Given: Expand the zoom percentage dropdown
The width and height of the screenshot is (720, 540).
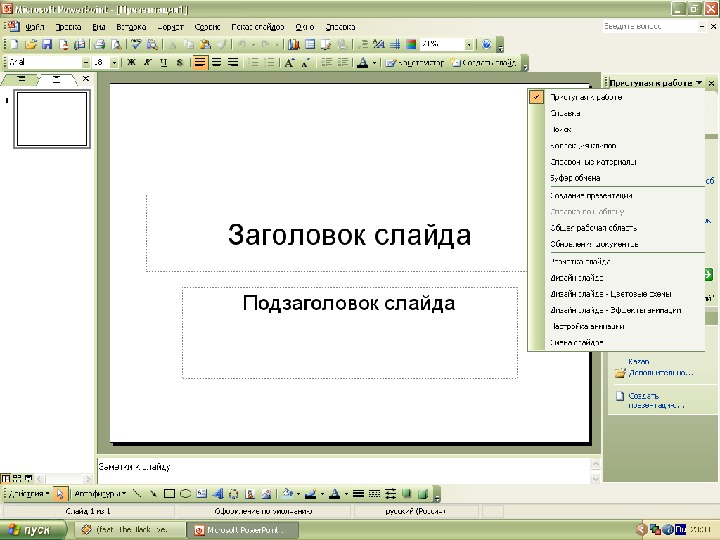Looking at the screenshot, I should click(x=468, y=45).
